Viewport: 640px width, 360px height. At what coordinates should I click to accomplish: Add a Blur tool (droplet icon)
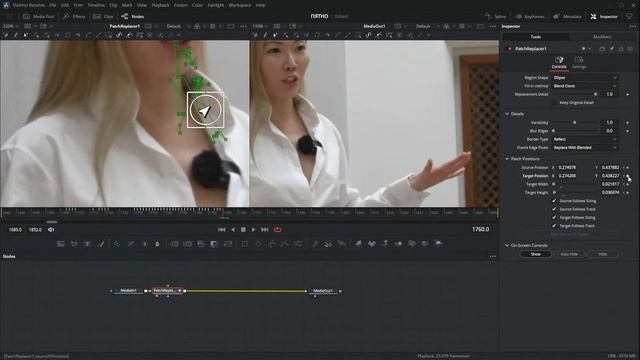click(x=157, y=244)
